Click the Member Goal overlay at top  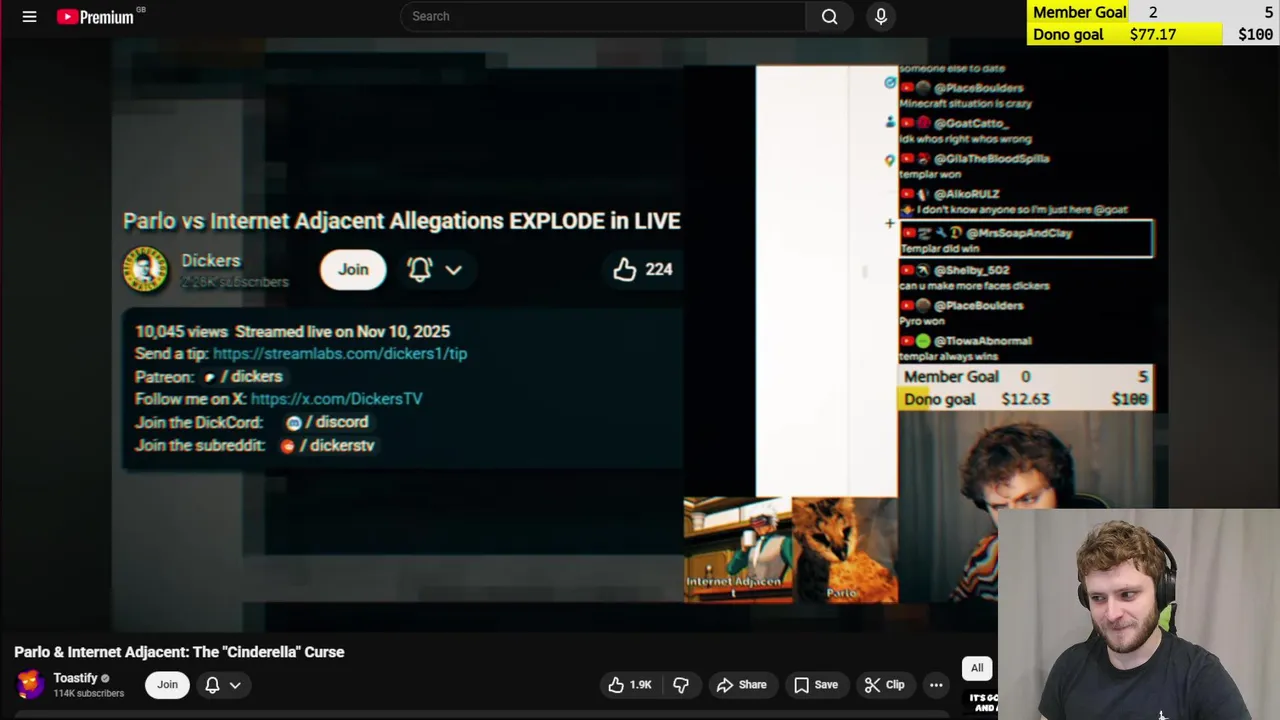1154,12
